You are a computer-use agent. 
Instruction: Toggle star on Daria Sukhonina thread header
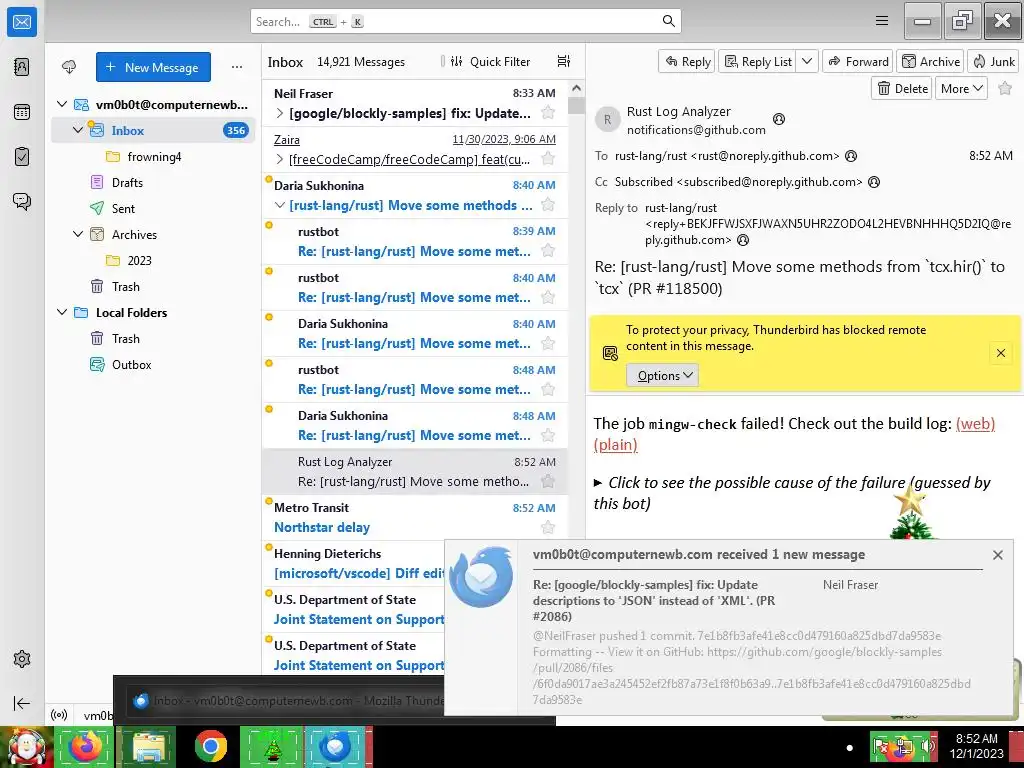tap(548, 205)
